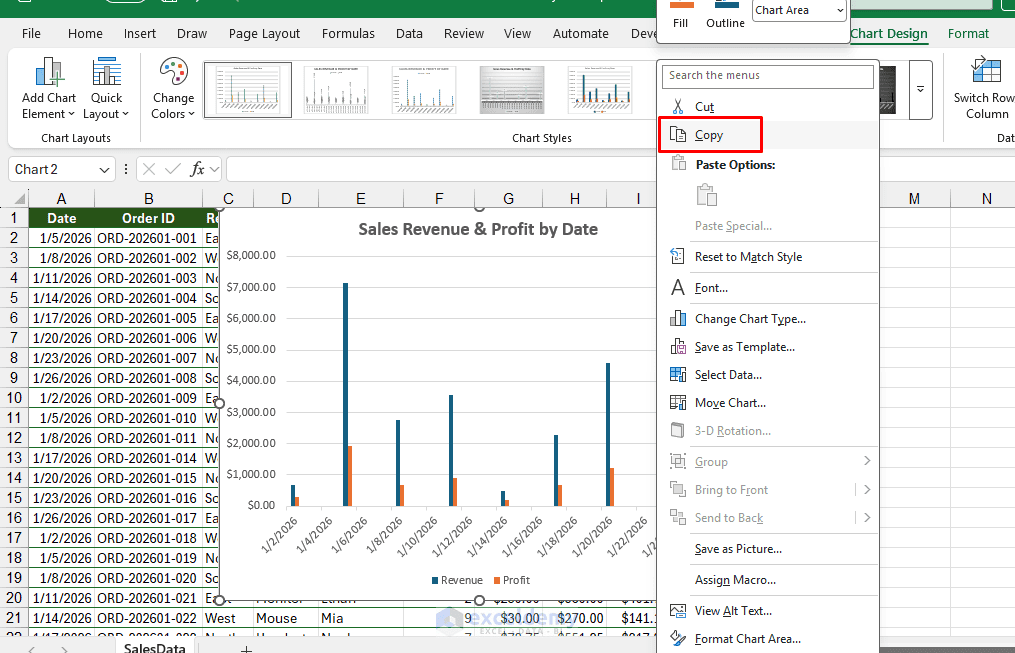1015x653 pixels.
Task: Open Add Chart Element dropdown
Action: coord(49,89)
